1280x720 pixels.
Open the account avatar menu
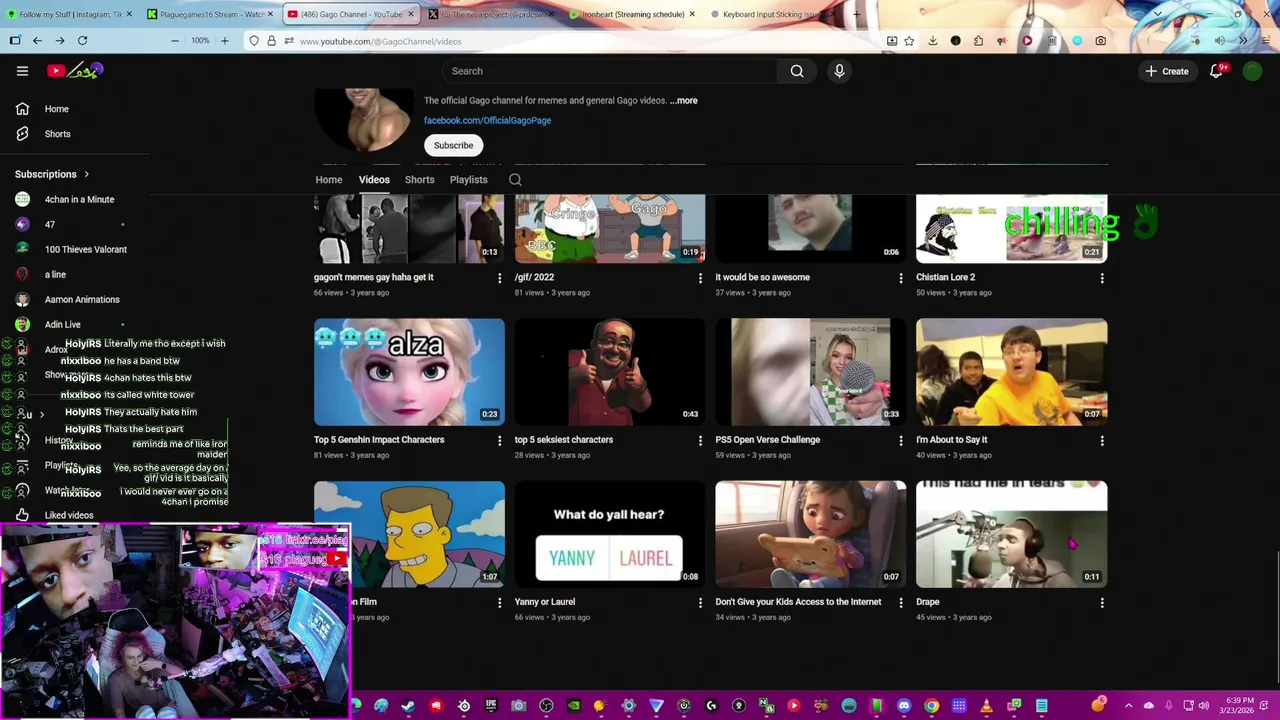pyautogui.click(x=1252, y=71)
